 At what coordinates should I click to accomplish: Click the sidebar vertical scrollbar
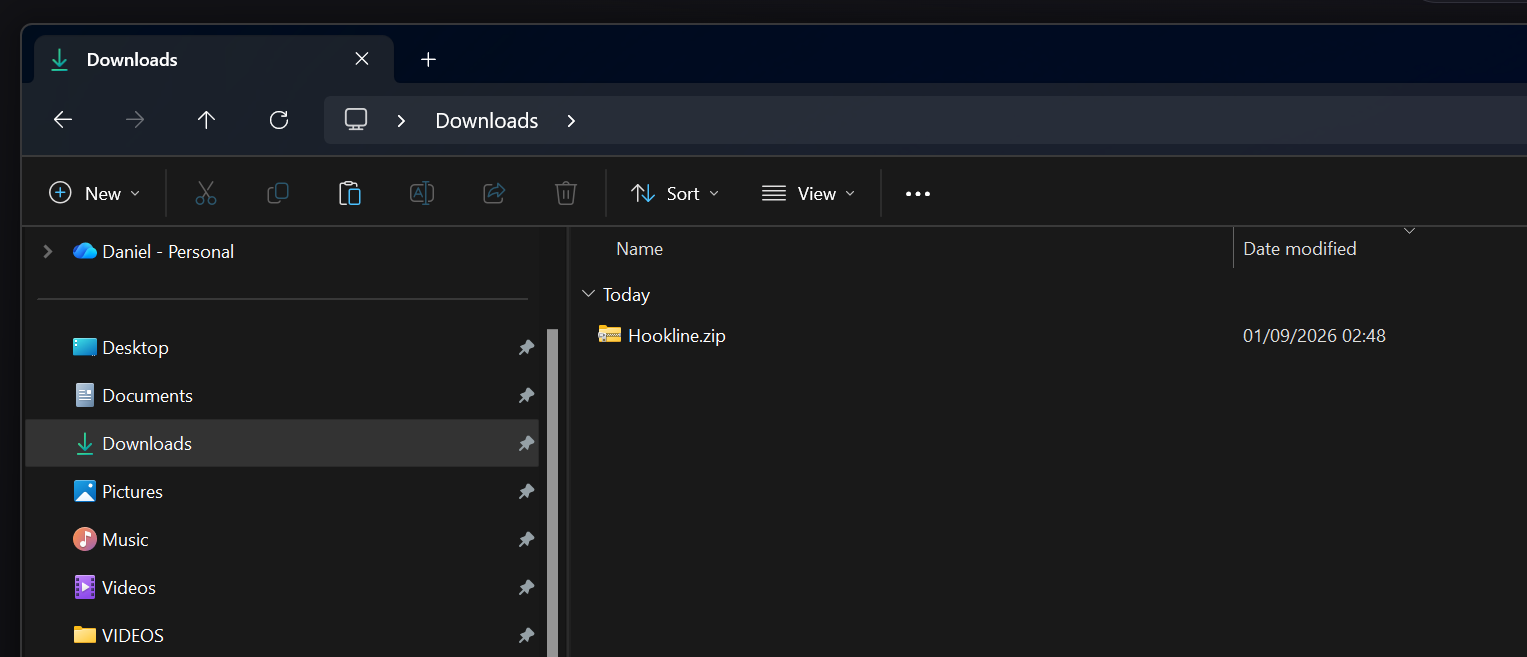(551, 492)
